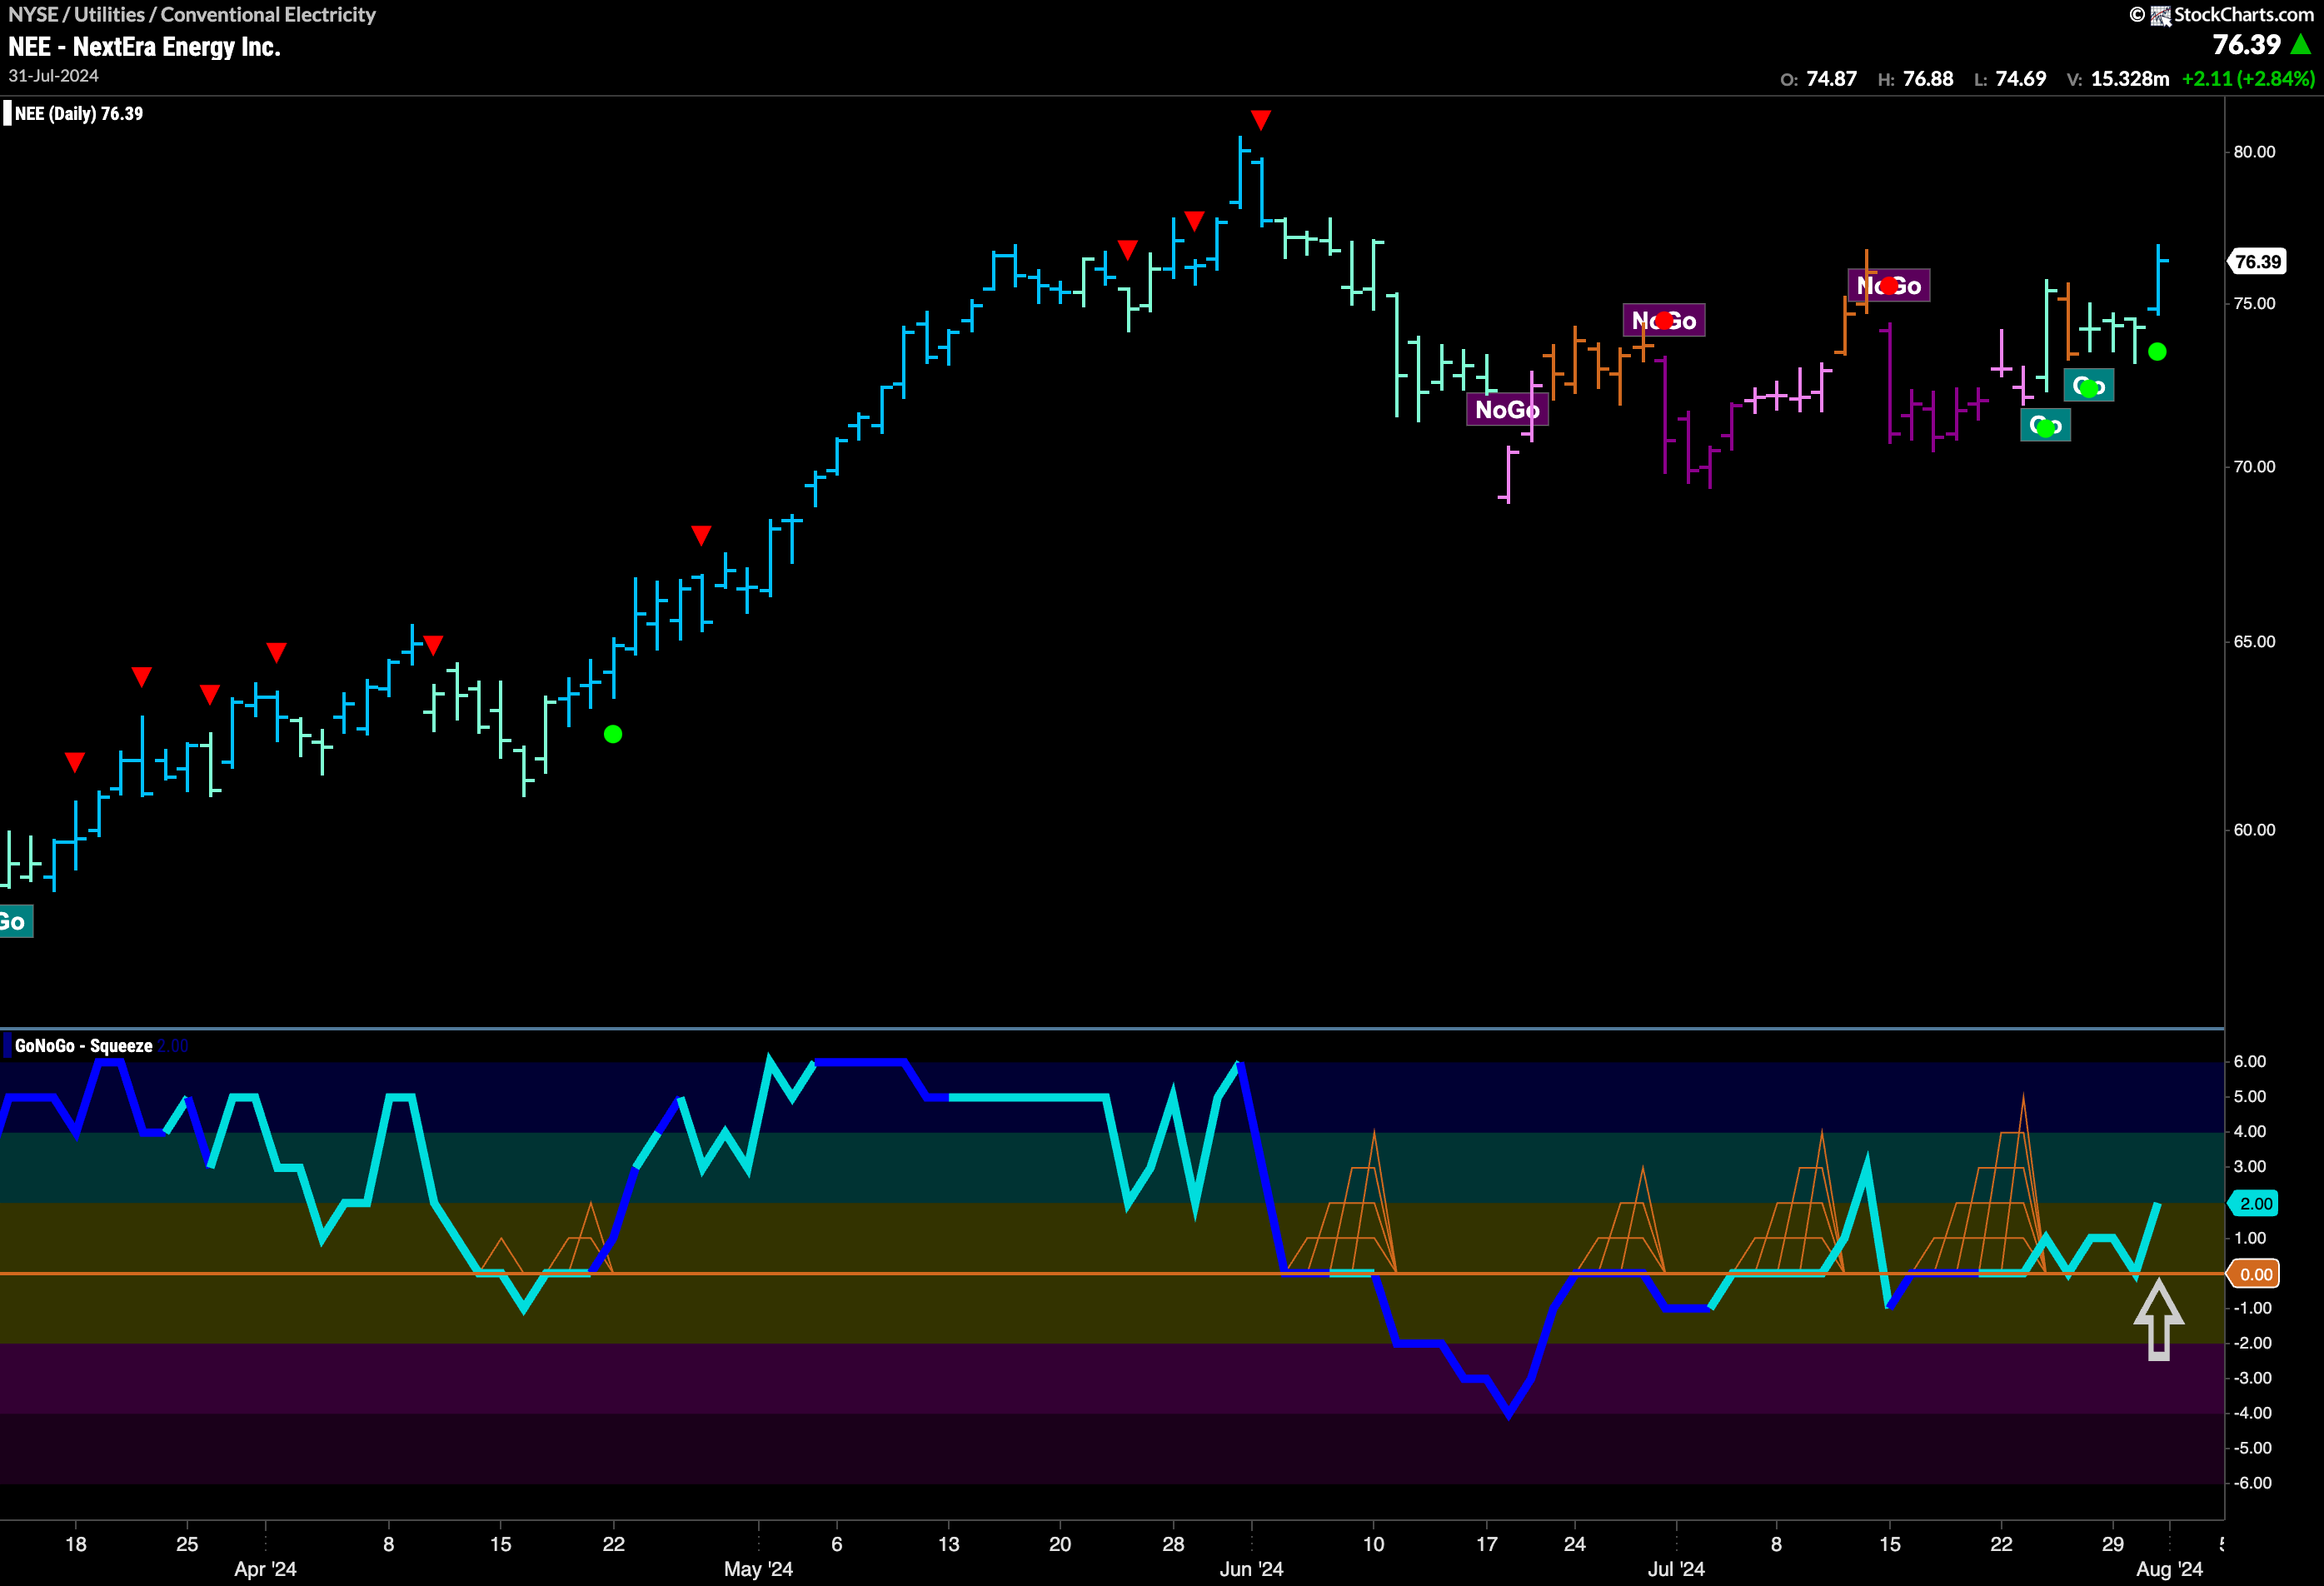Click the 60.00 price axis label
Viewport: 2324px width, 1586px height.
[x=2254, y=830]
